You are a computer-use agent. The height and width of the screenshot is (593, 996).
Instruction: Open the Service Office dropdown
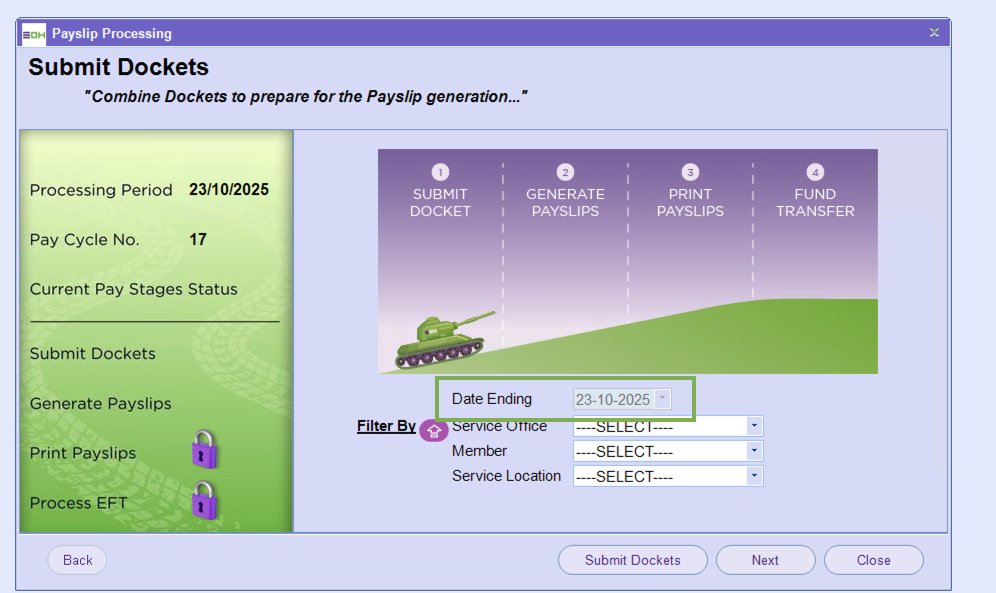[753, 426]
